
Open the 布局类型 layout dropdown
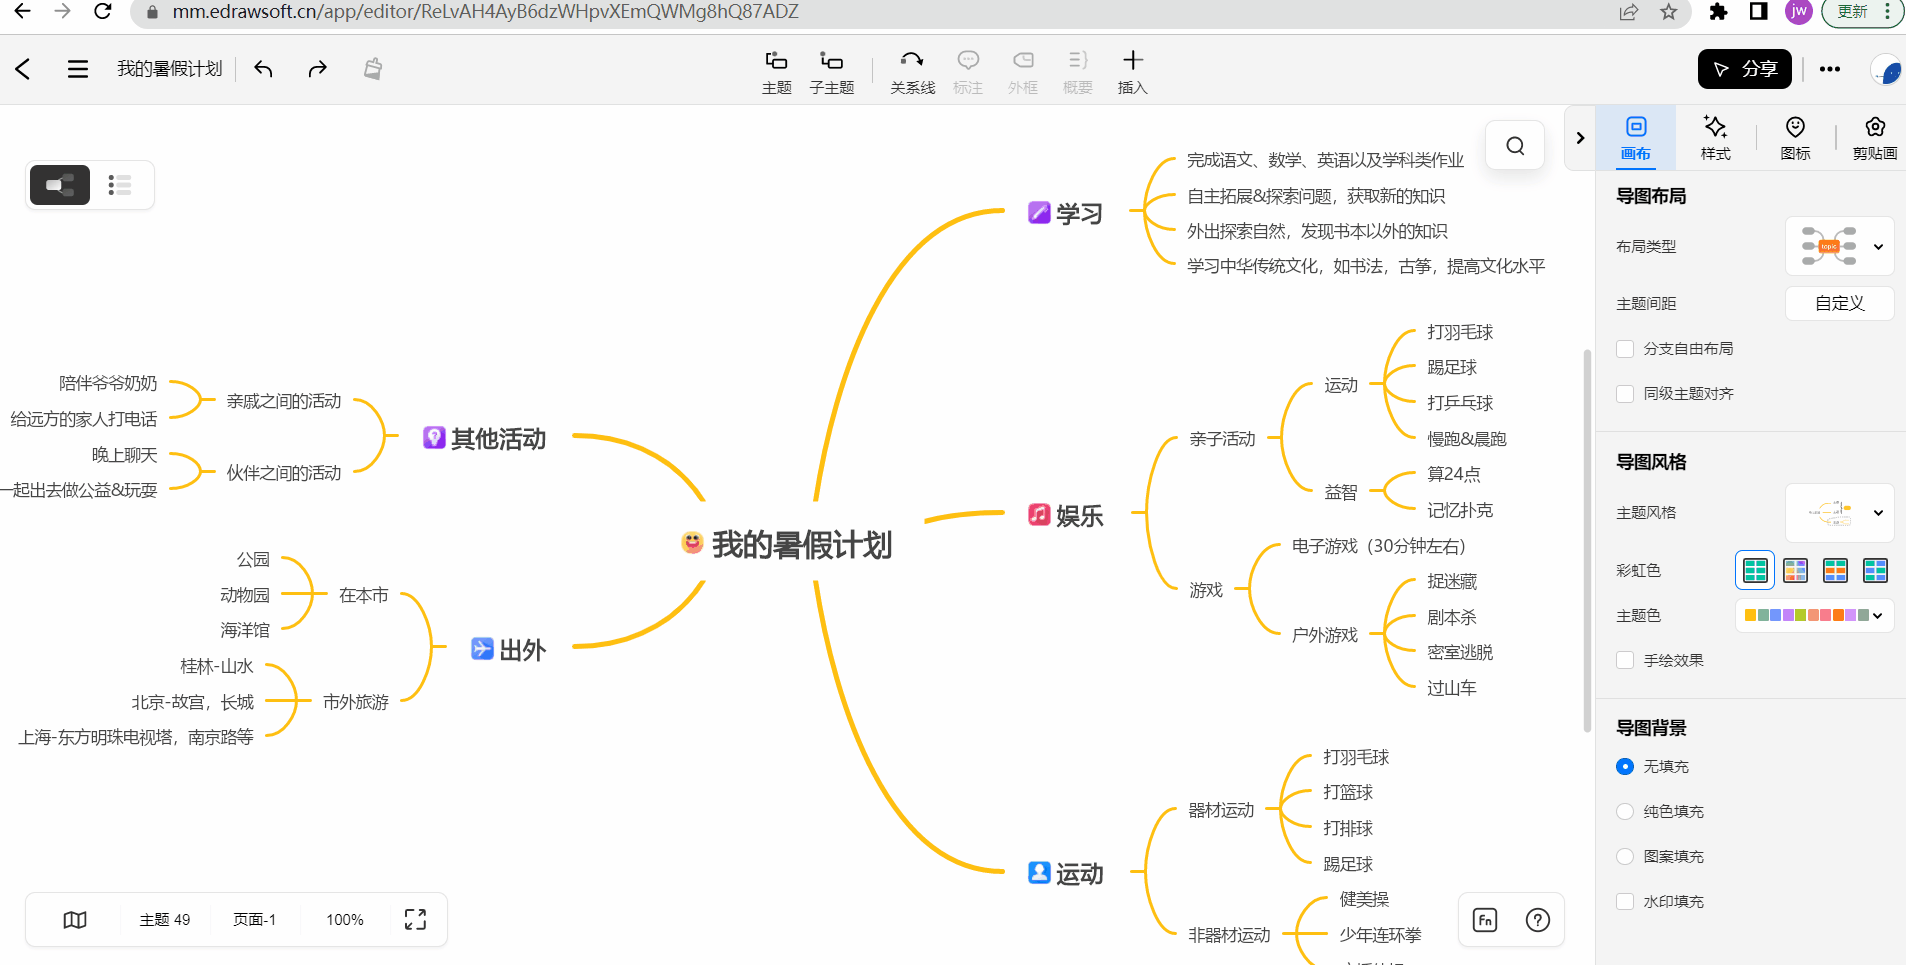pos(1839,246)
